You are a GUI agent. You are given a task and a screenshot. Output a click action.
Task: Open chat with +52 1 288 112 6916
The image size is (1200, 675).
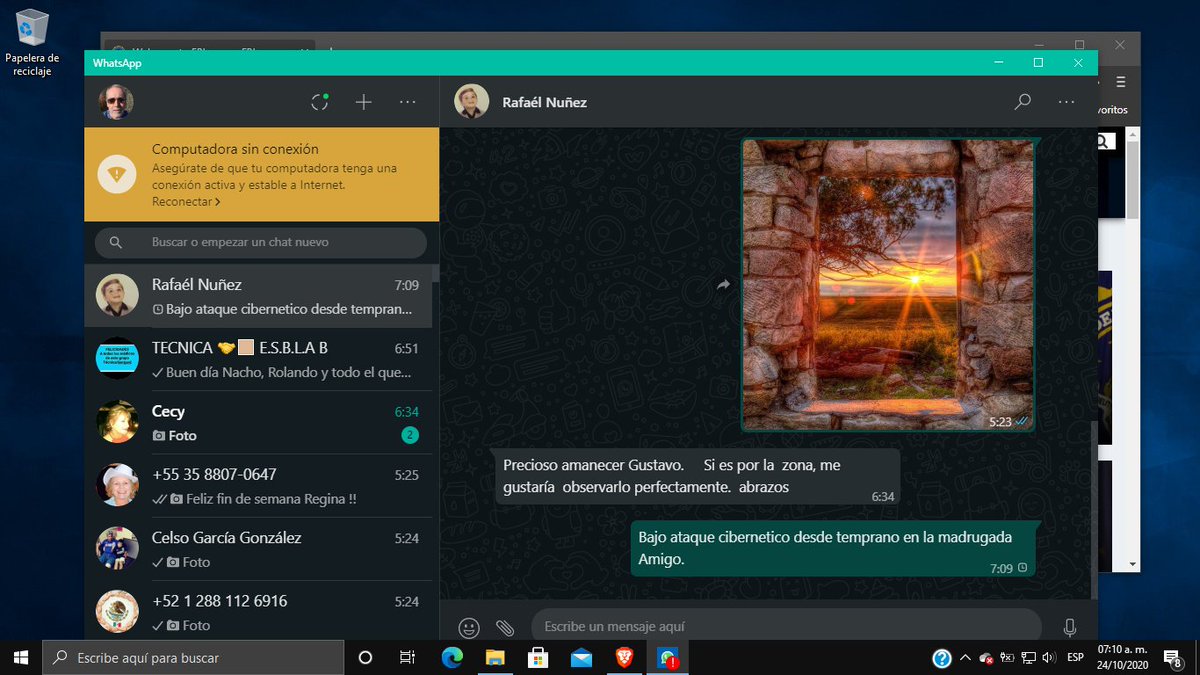tap(258, 611)
